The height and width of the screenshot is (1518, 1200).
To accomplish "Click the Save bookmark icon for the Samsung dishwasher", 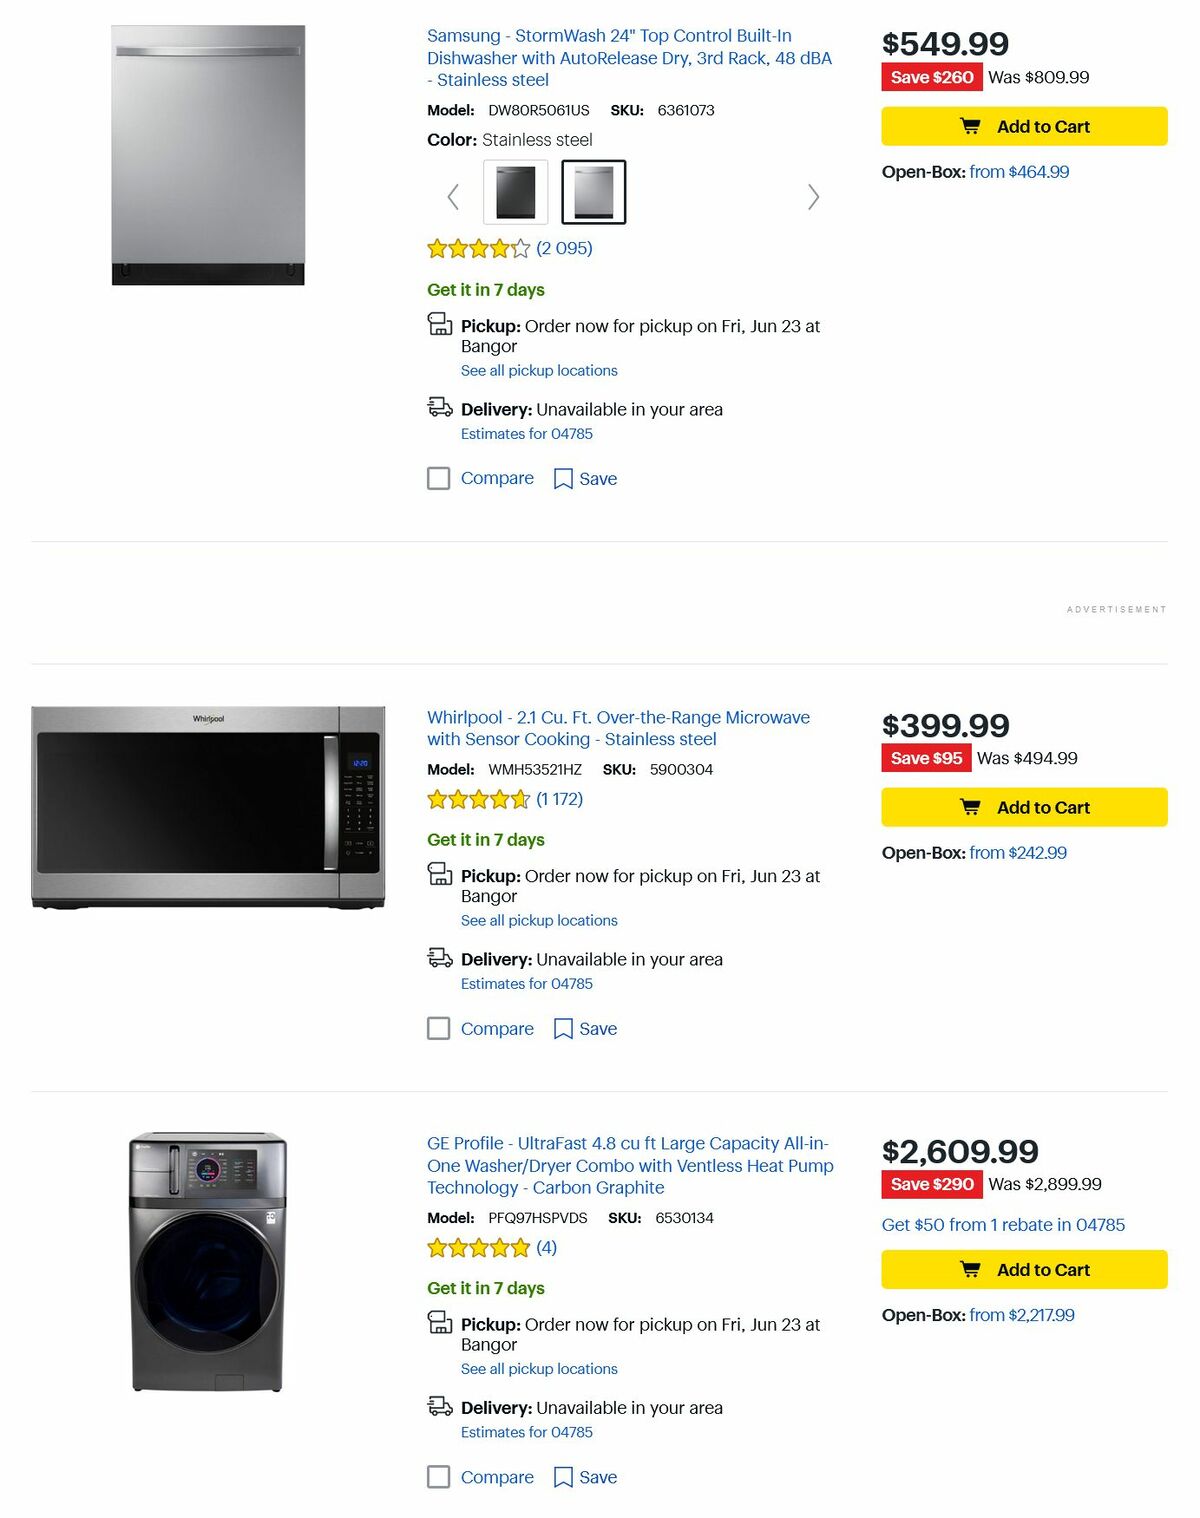I will coord(563,478).
